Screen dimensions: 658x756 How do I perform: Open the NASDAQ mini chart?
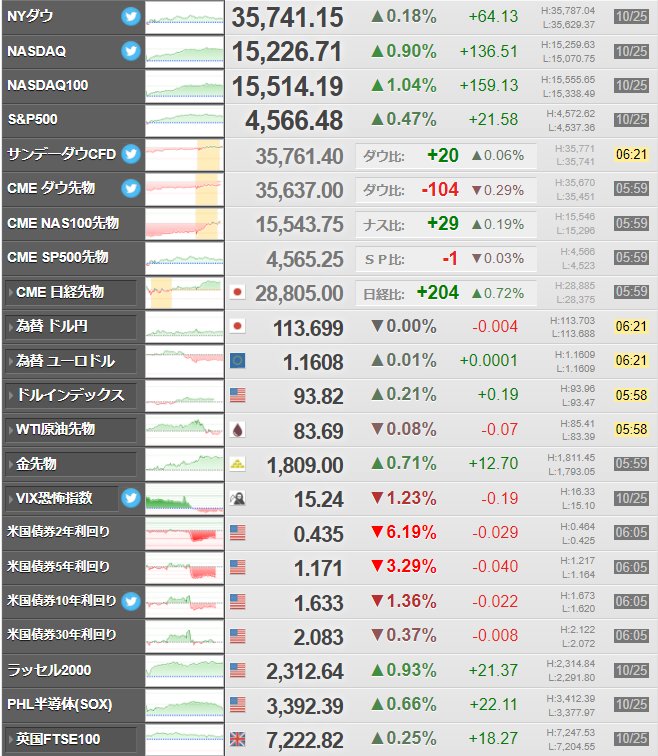click(185, 52)
